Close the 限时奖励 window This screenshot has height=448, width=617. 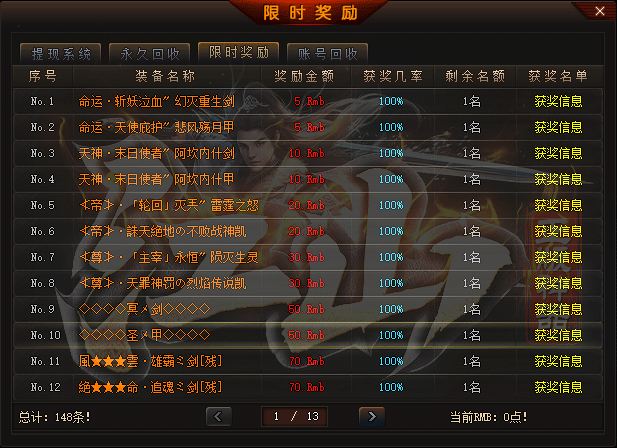[600, 11]
